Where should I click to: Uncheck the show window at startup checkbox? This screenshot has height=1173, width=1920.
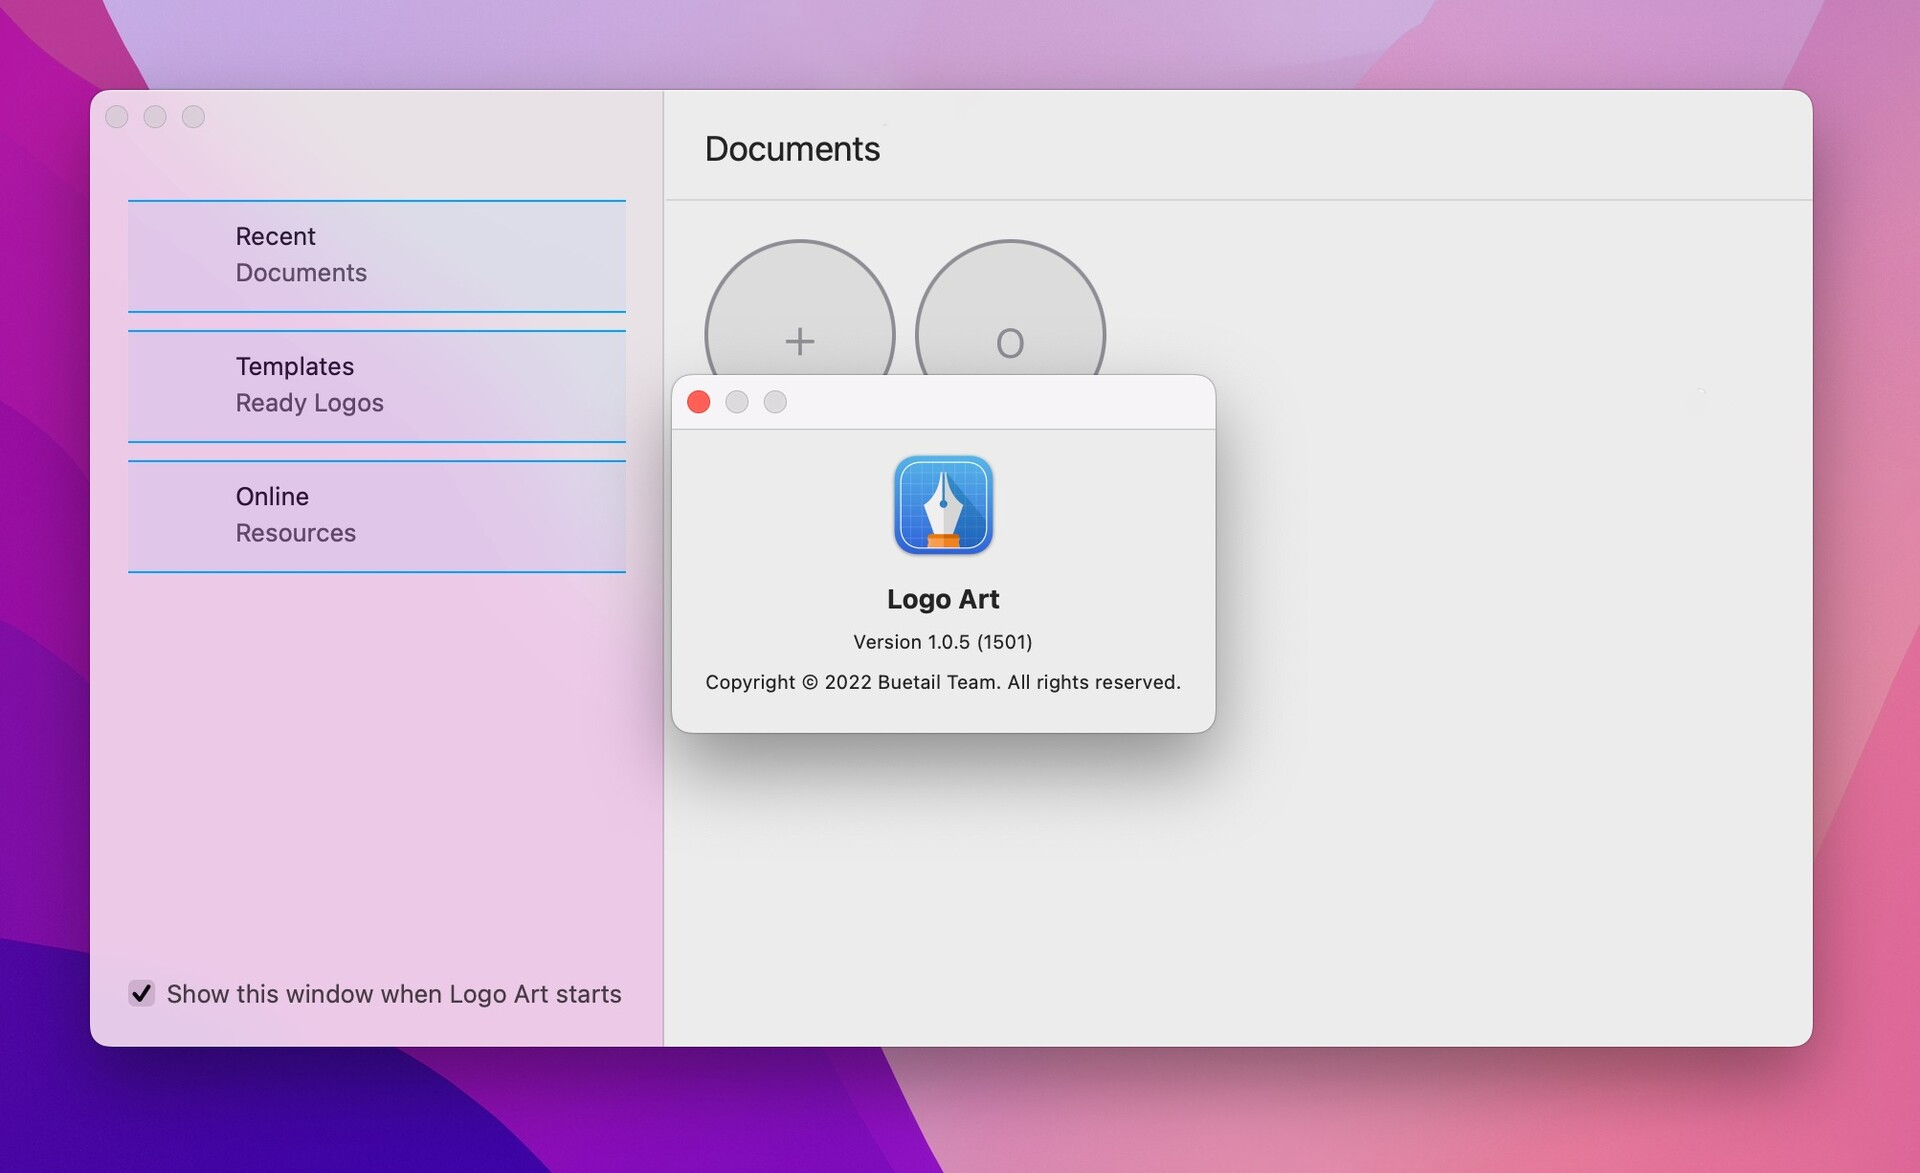pos(141,993)
